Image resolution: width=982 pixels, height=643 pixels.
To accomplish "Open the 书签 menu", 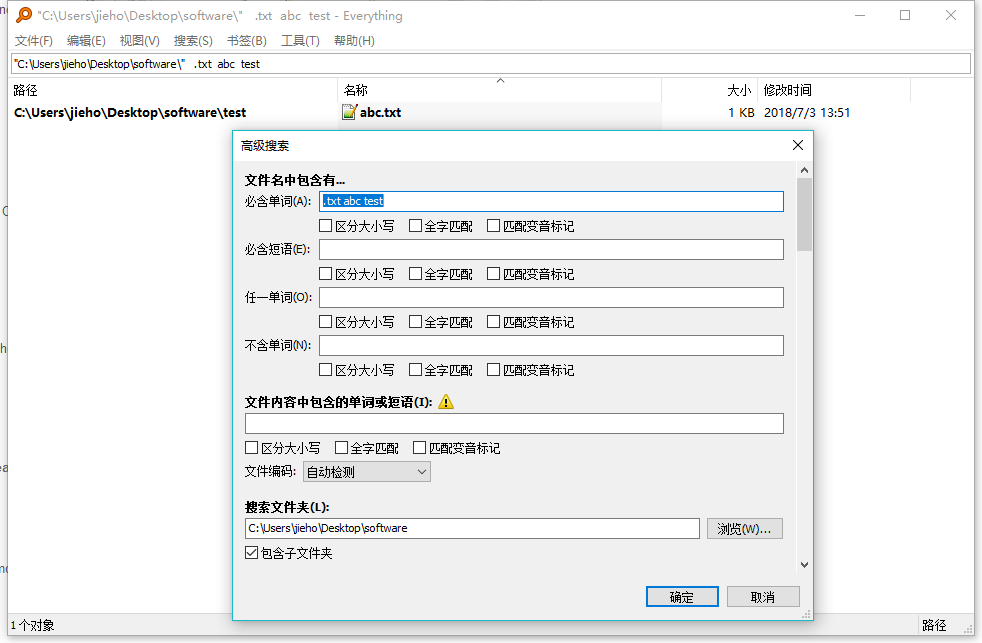I will [x=245, y=40].
